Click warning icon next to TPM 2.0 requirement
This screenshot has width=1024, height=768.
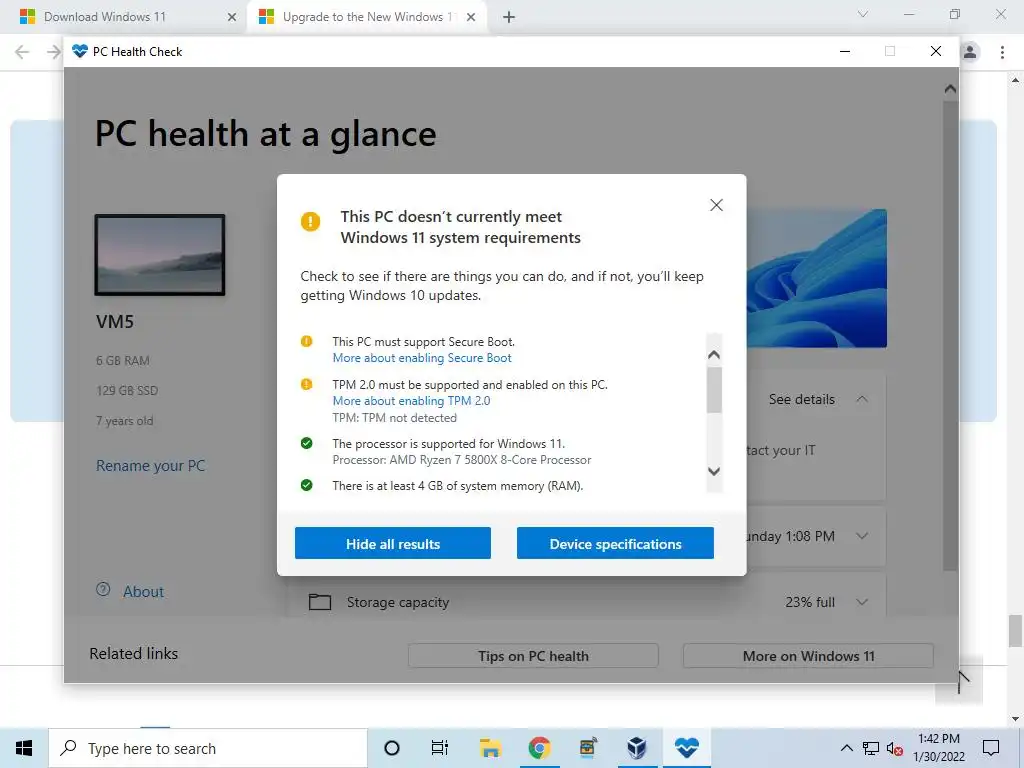[x=306, y=385]
